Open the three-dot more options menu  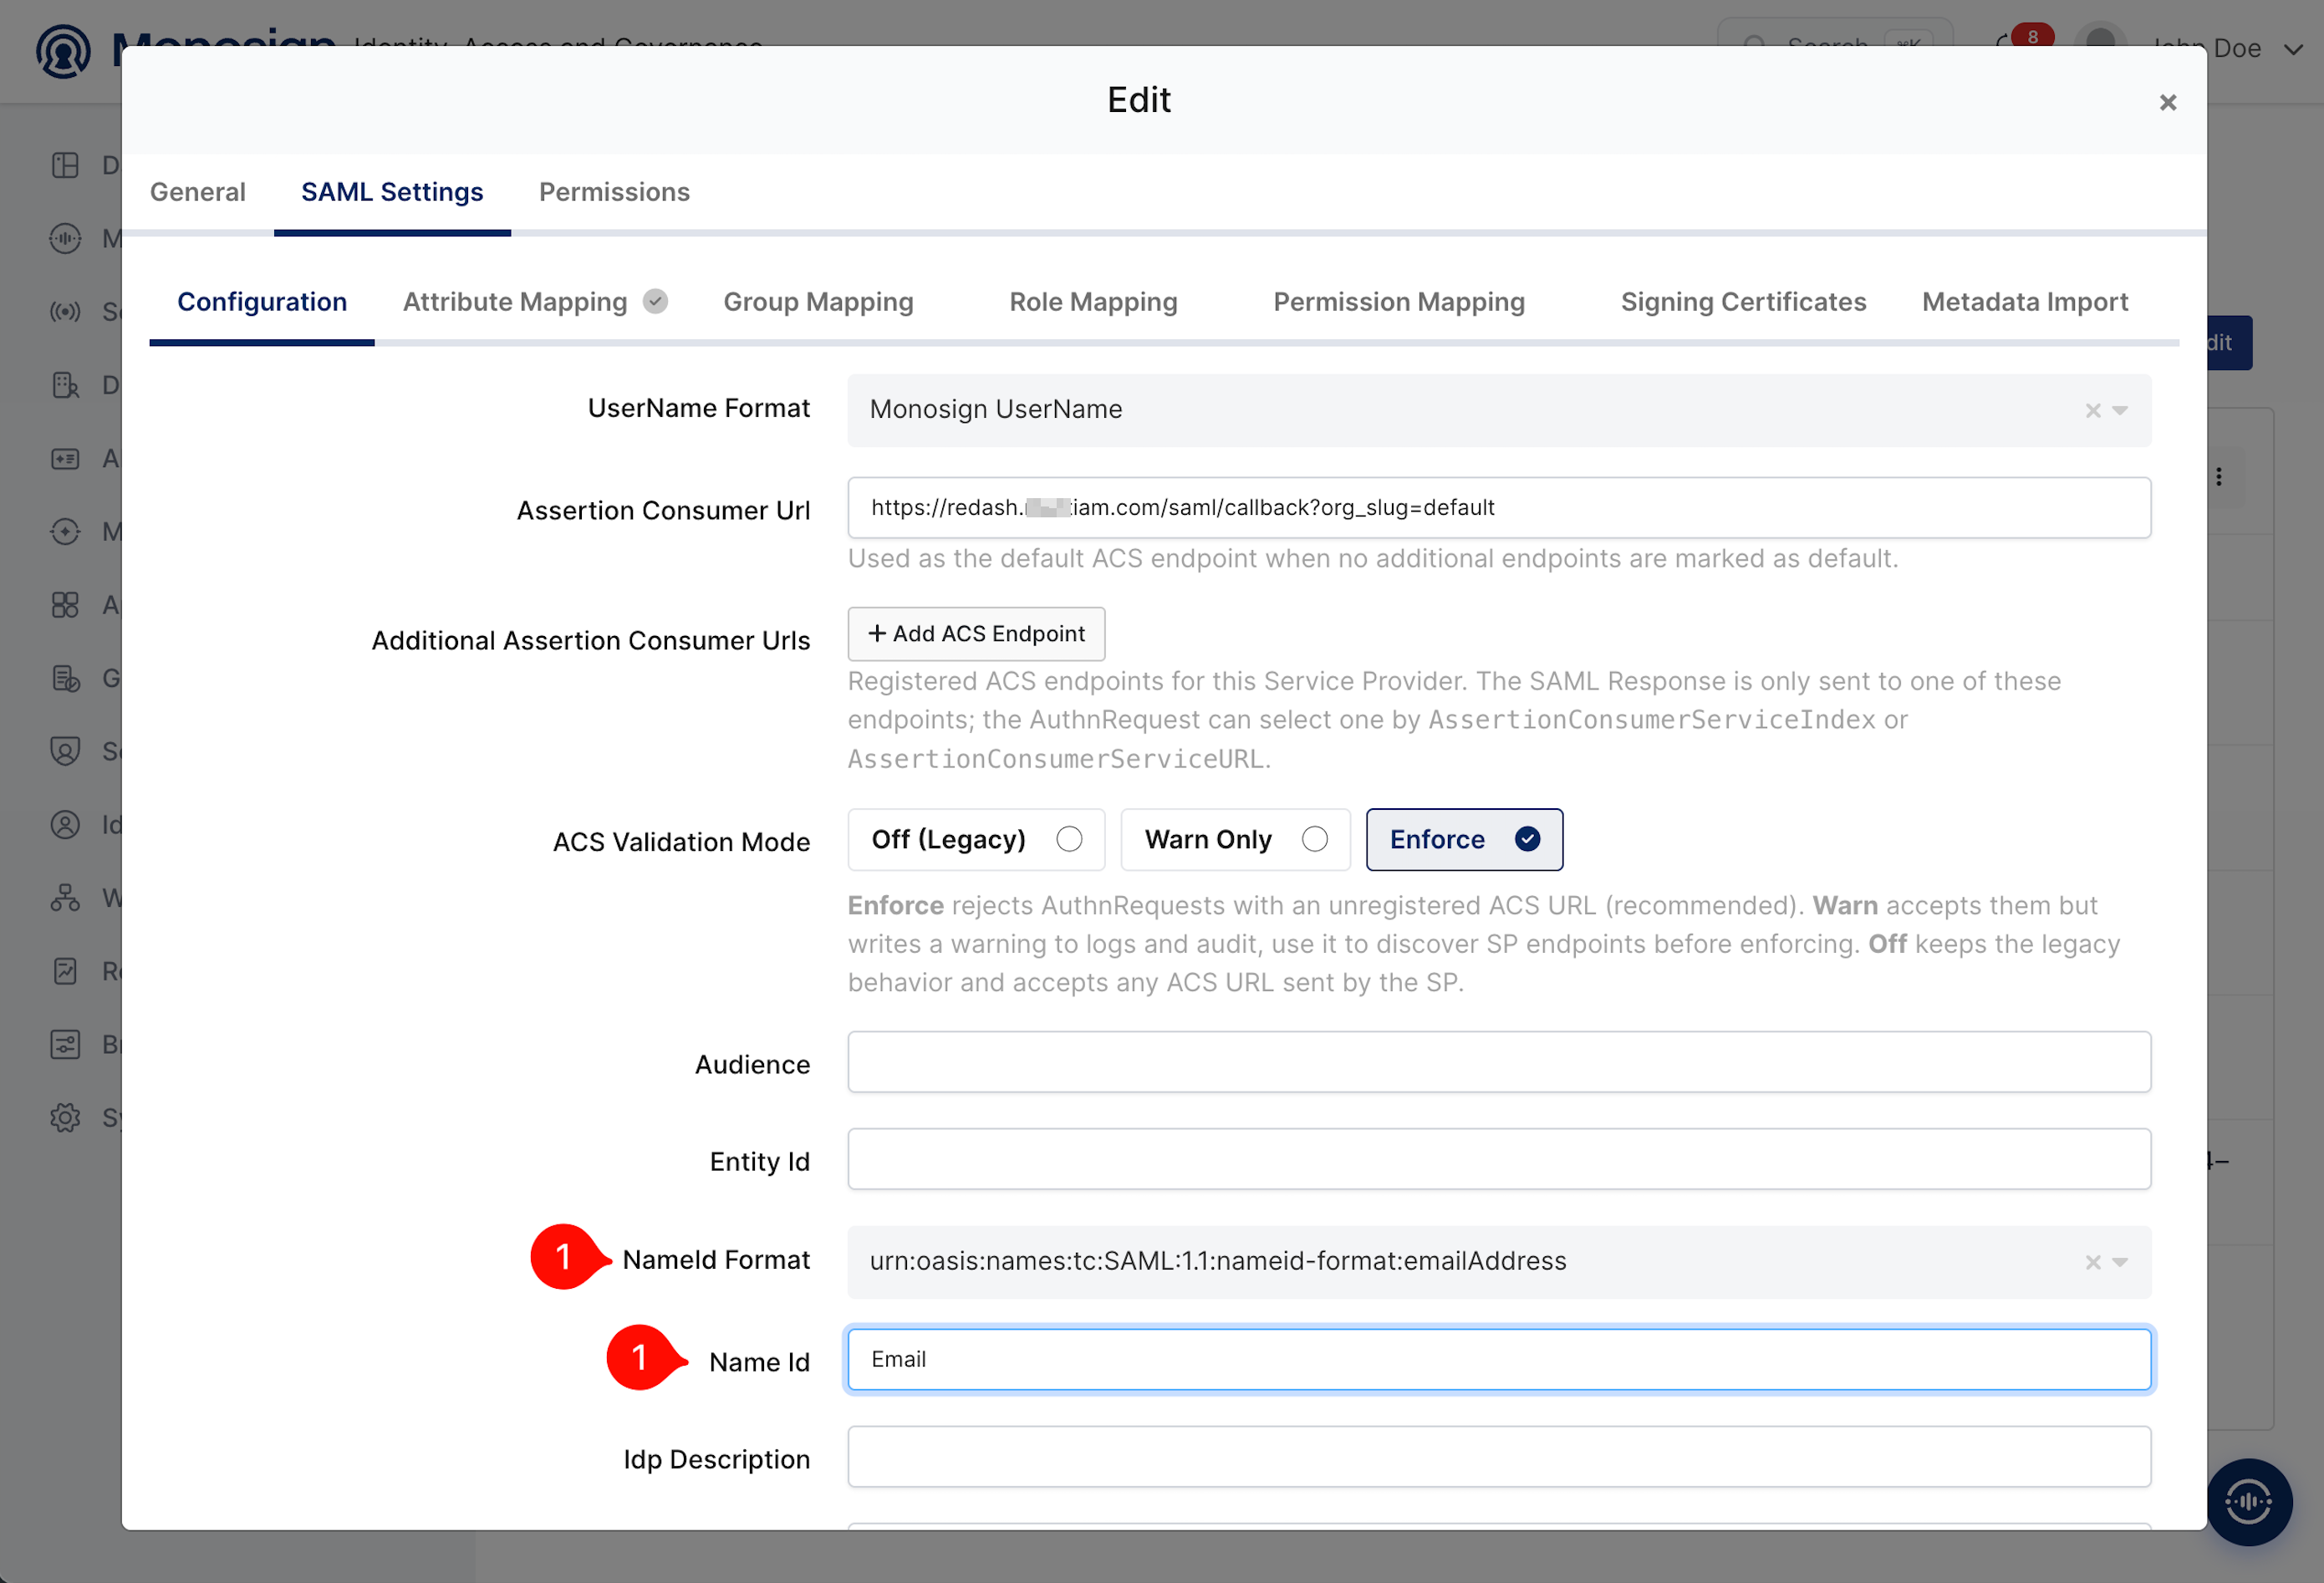pos(2219,477)
